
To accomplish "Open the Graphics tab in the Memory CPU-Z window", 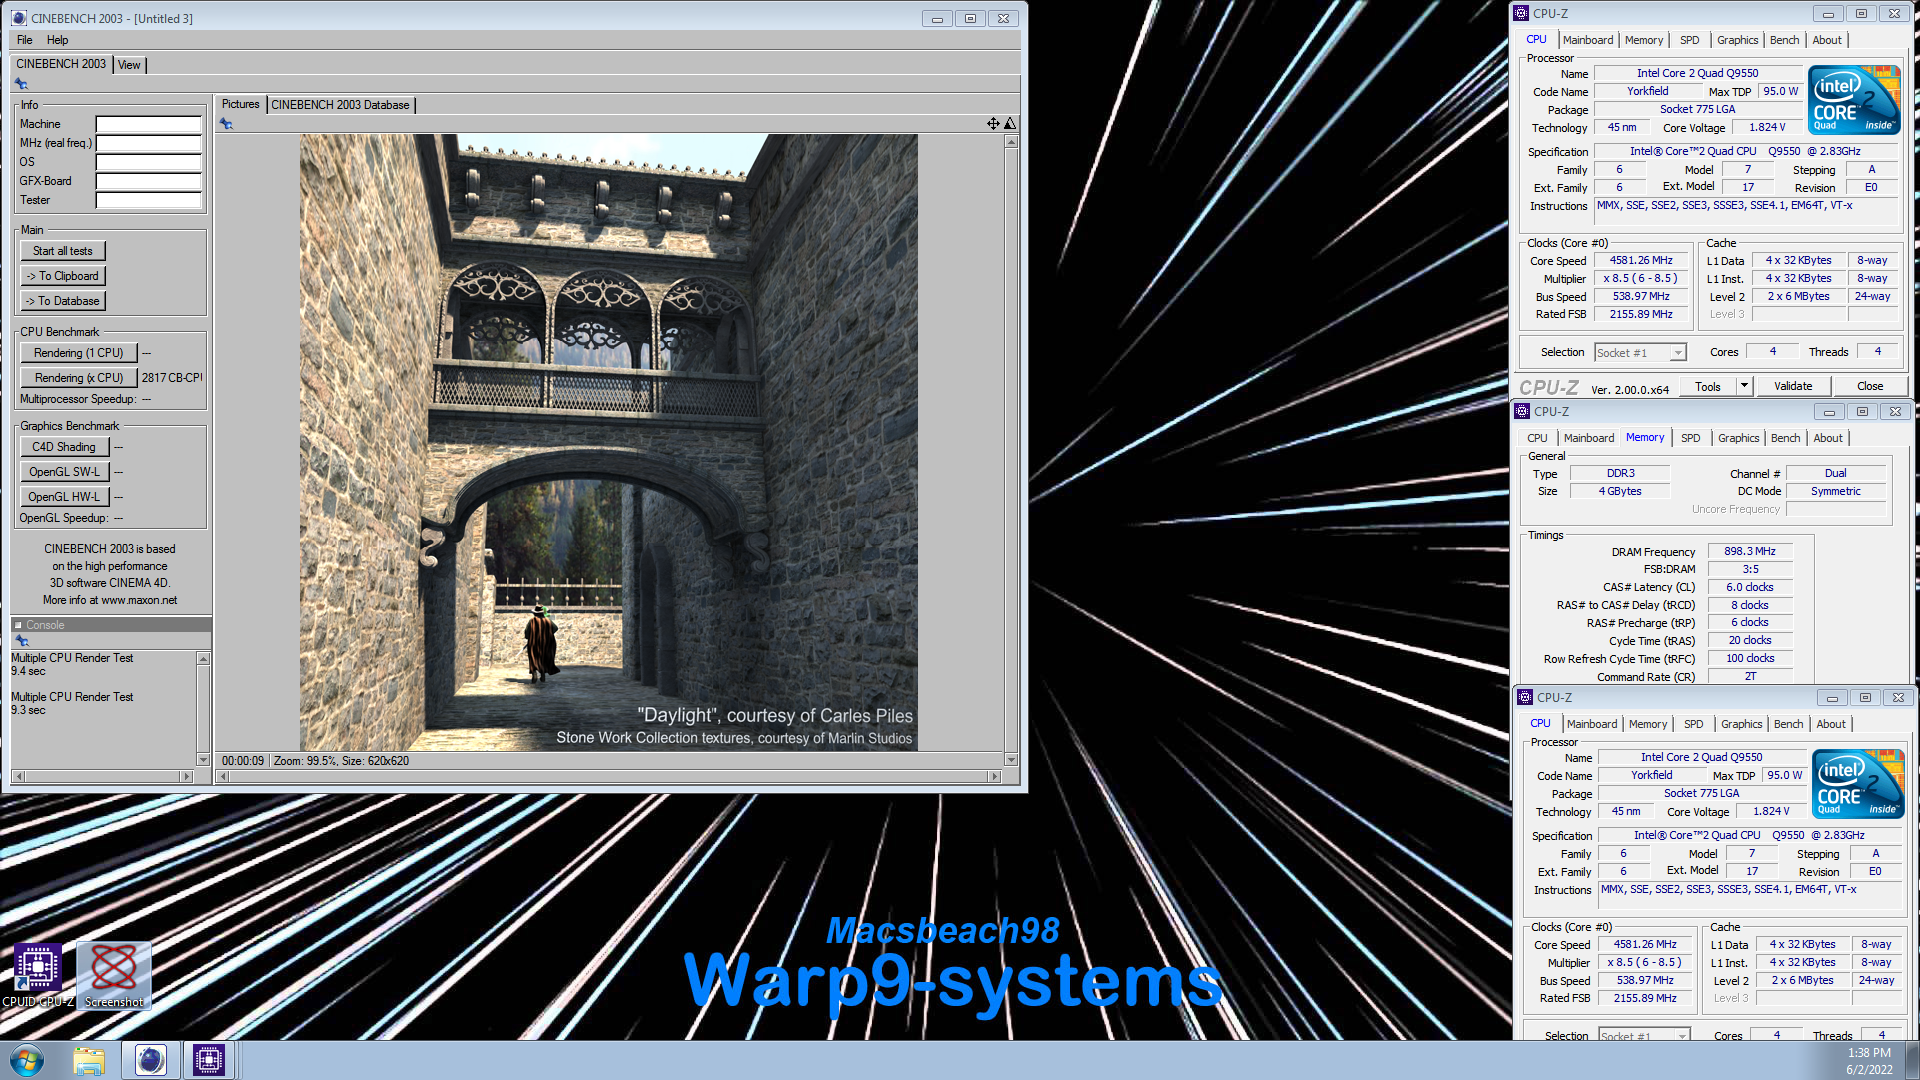I will [1738, 438].
